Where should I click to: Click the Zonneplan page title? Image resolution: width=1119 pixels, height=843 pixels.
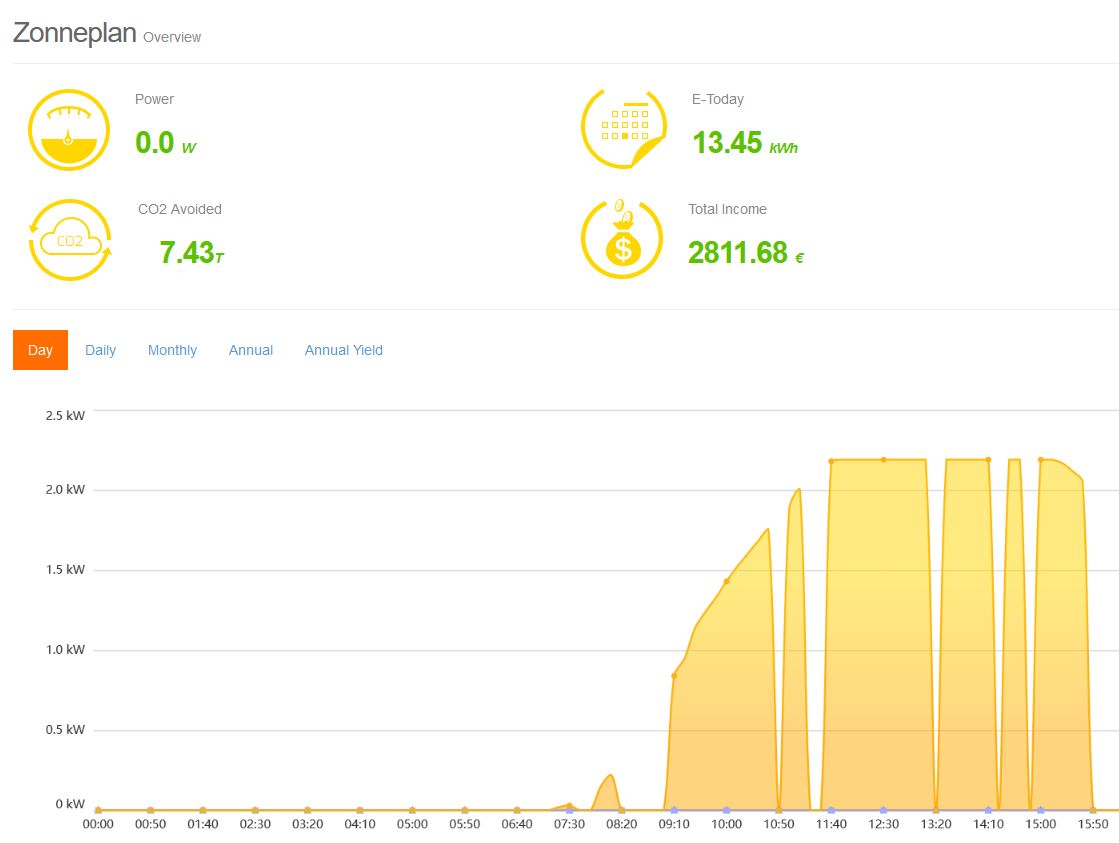pos(74,32)
